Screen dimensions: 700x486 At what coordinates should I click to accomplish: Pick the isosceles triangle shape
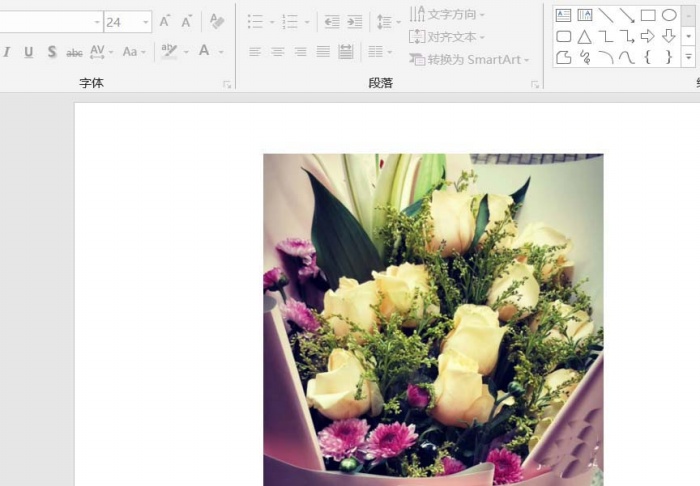(x=584, y=37)
